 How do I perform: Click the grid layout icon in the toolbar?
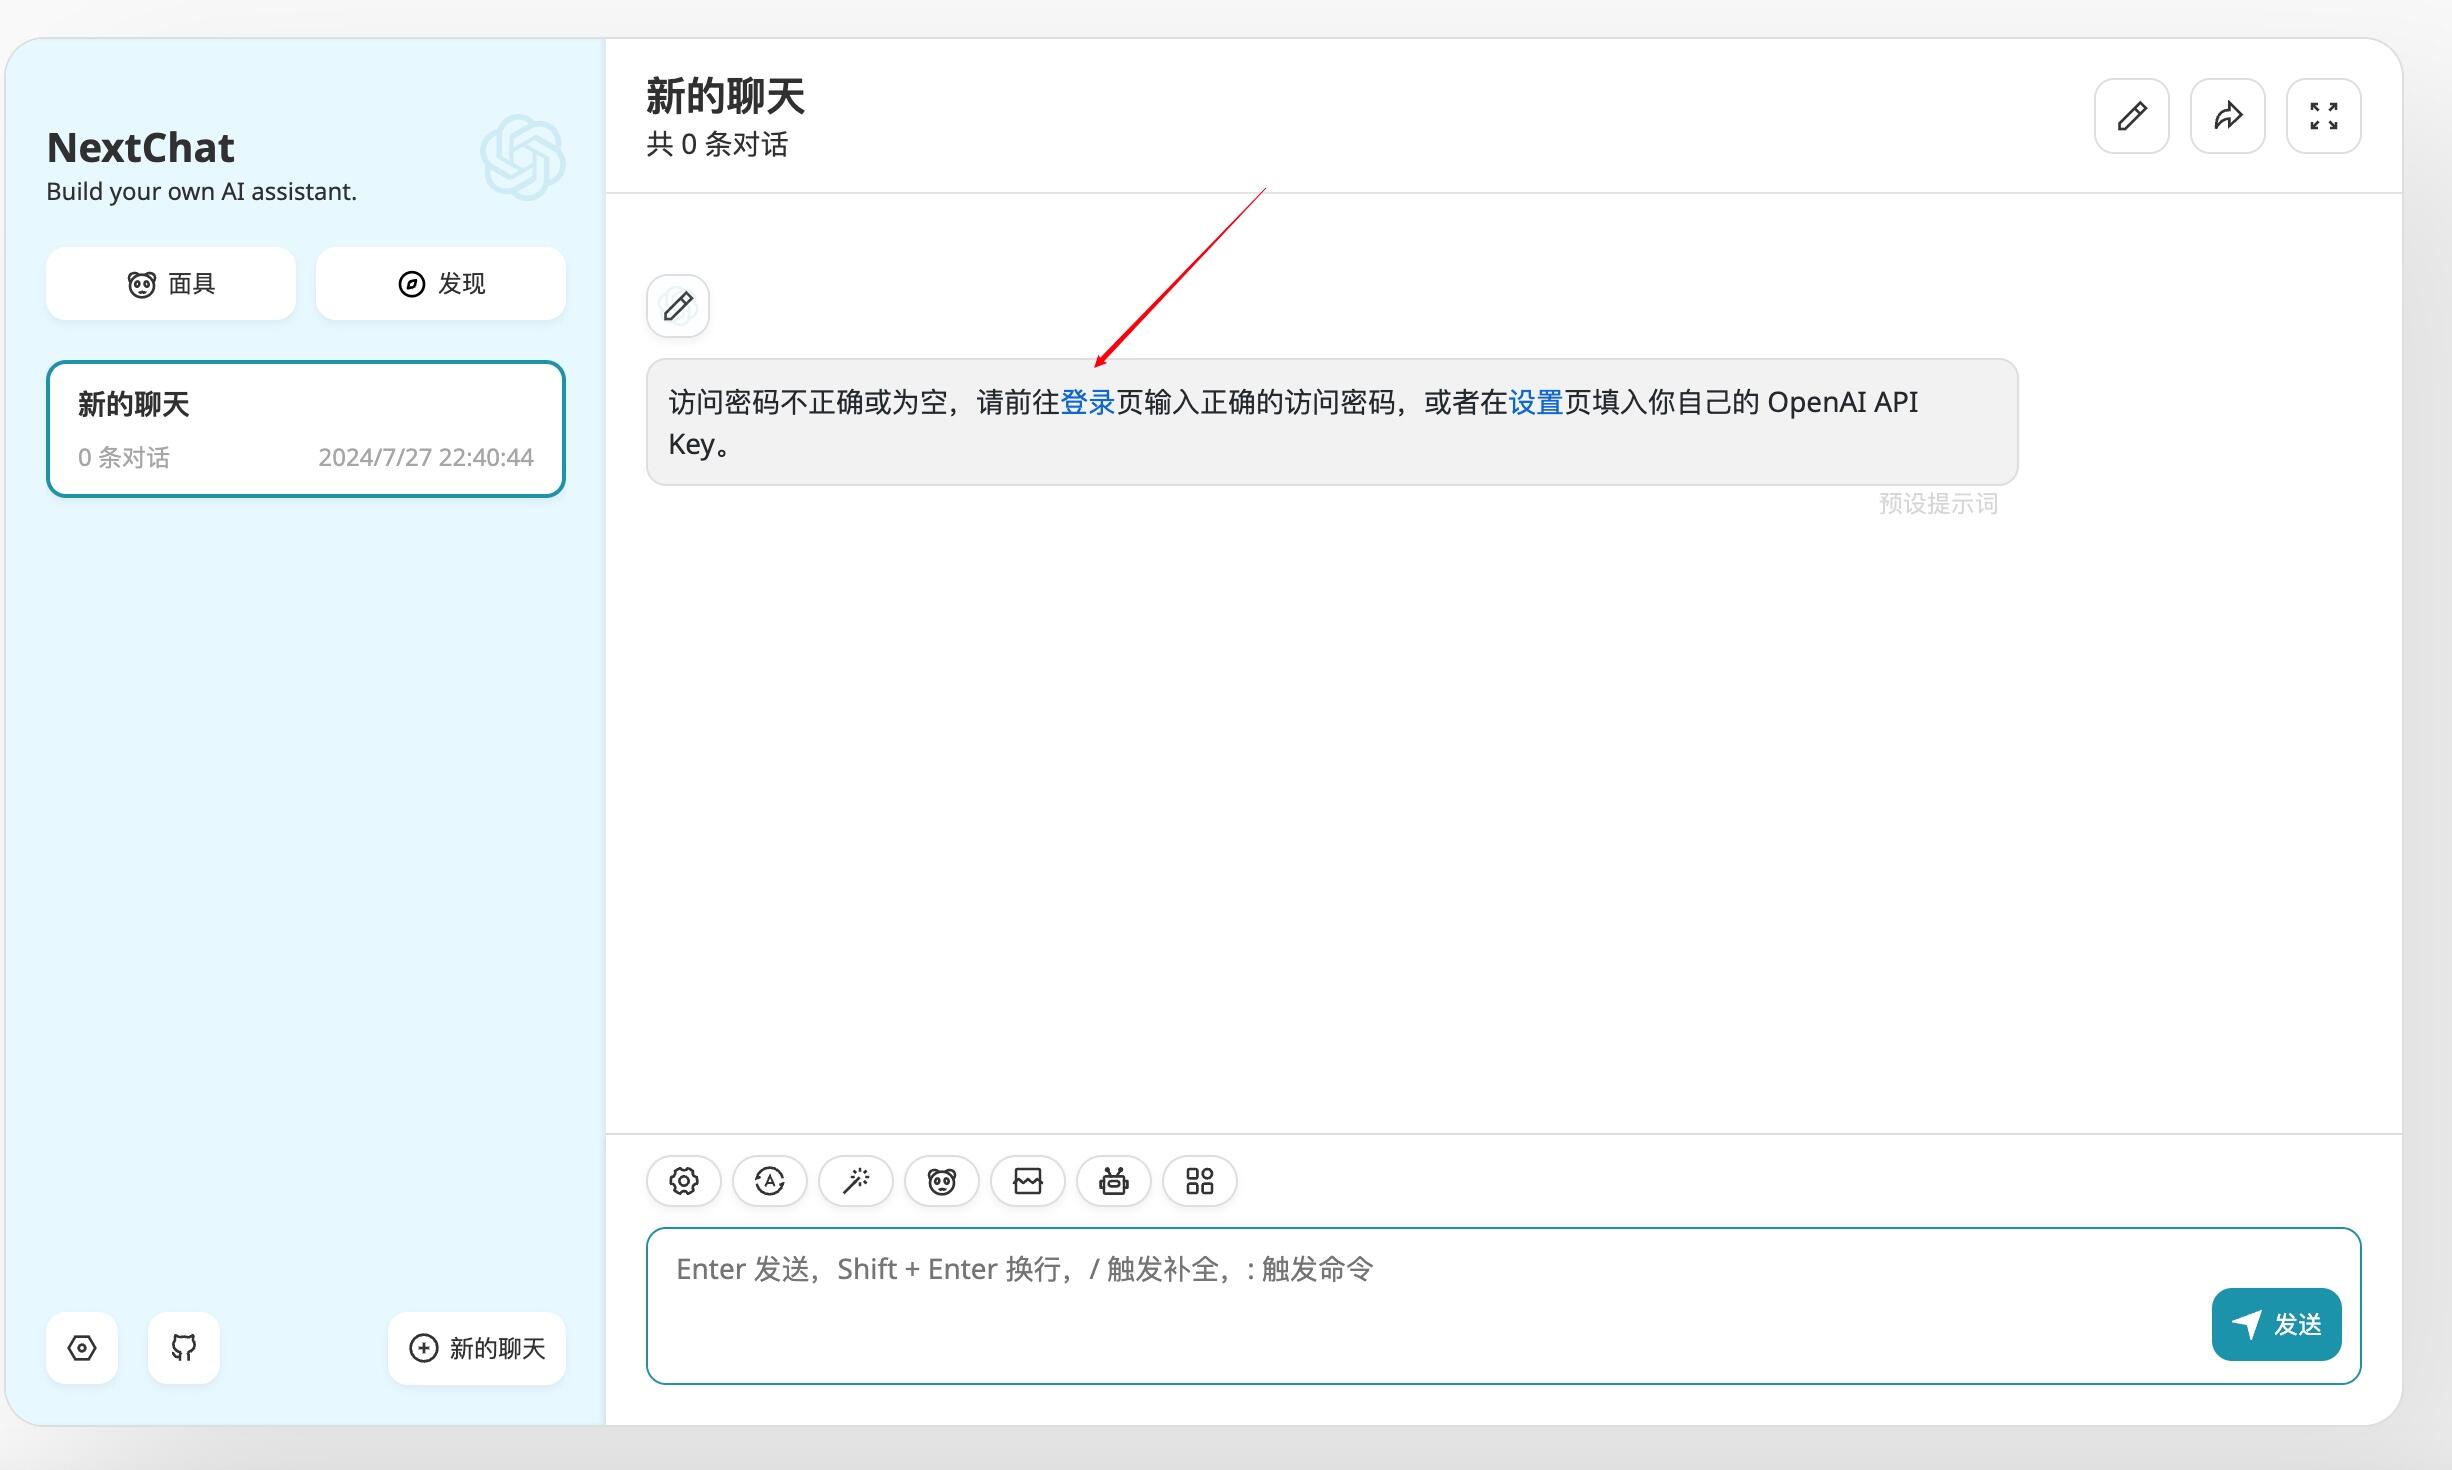(x=1199, y=1181)
